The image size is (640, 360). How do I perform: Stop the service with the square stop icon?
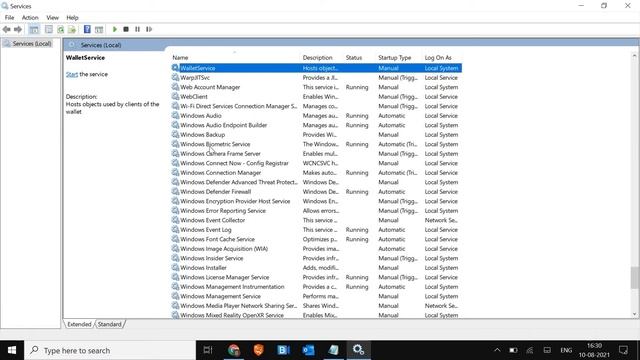pyautogui.click(x=126, y=29)
